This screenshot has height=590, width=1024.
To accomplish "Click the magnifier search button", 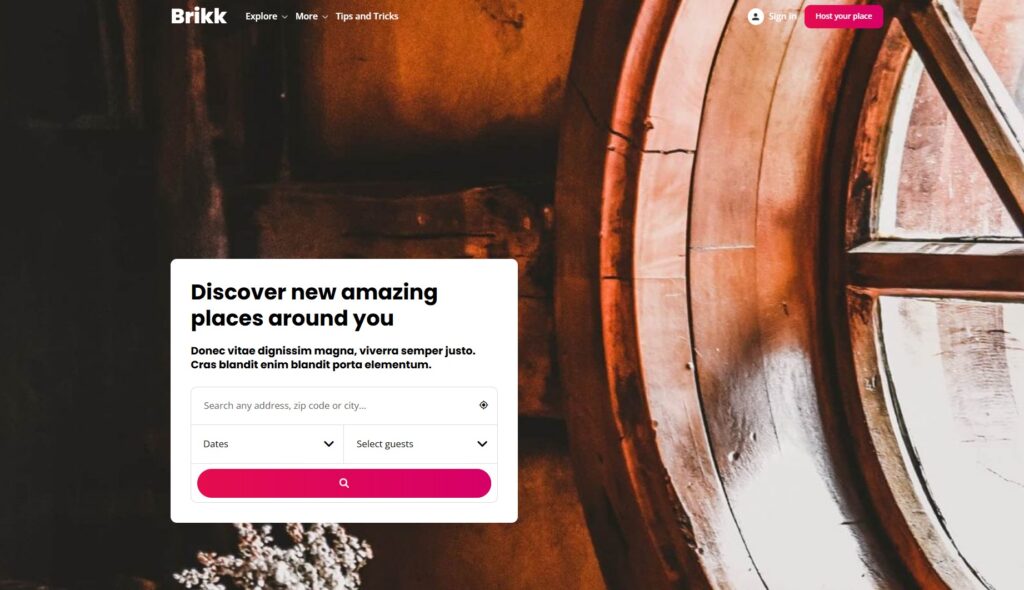I will 344,483.
